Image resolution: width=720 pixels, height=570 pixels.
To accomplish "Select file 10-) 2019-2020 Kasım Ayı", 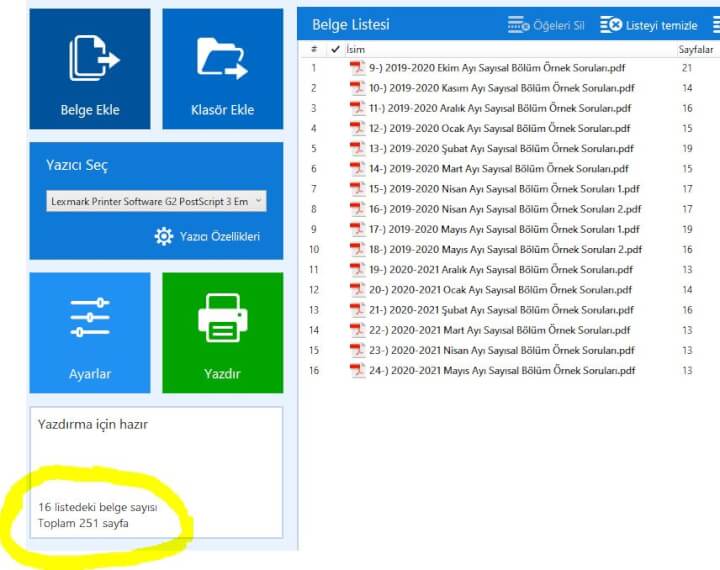I will tap(501, 88).
